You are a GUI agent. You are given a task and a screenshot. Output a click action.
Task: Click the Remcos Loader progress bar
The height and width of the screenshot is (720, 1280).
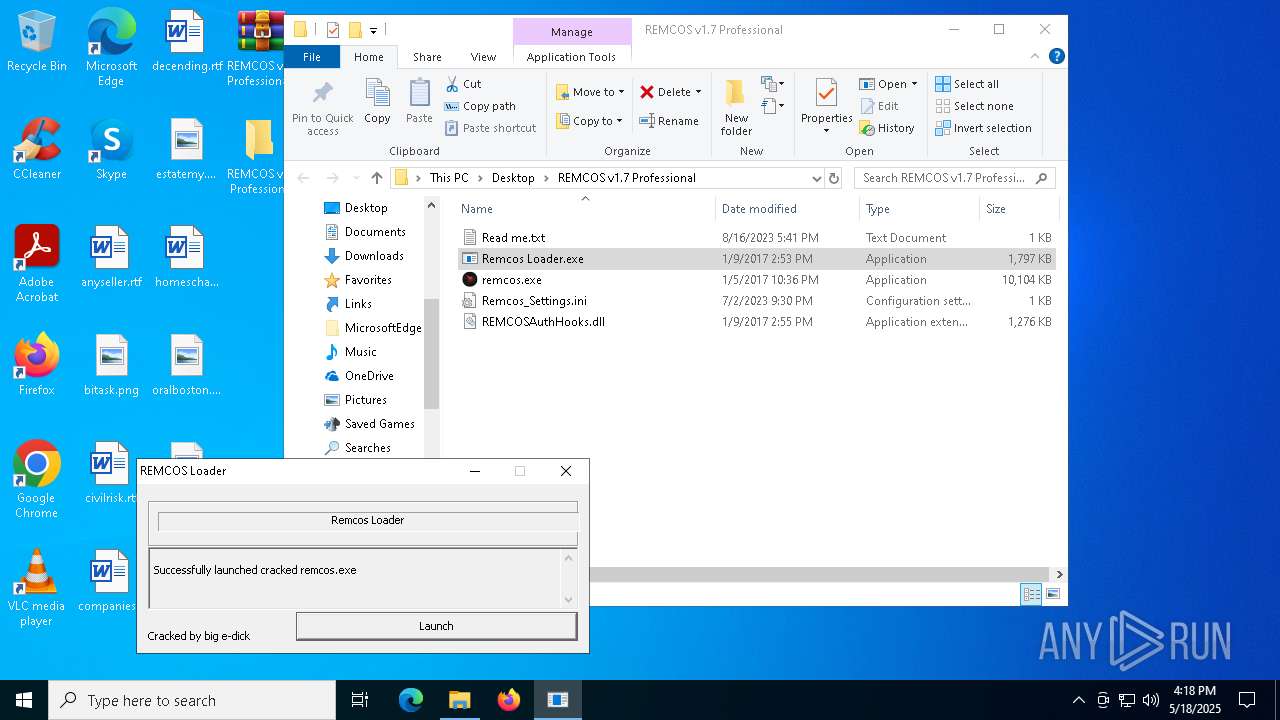pos(367,520)
